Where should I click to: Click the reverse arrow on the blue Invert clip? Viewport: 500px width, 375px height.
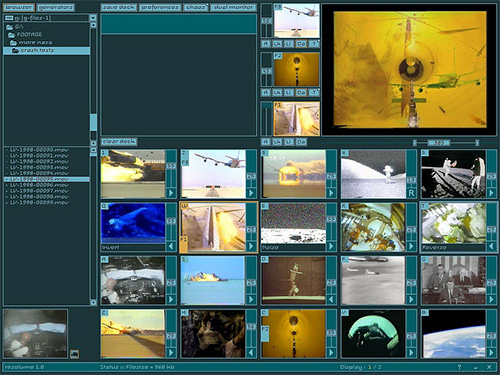click(x=171, y=246)
